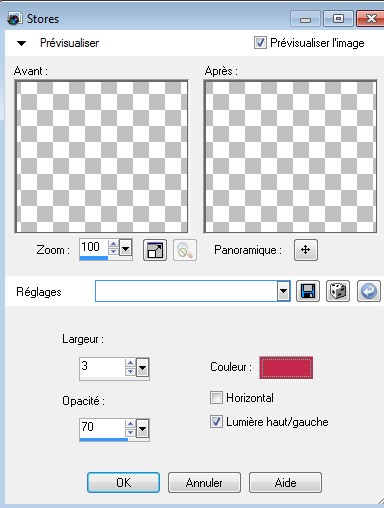Viewport: 384px width, 508px height.
Task: Save the preset using the floppy disk icon
Action: coord(308,291)
